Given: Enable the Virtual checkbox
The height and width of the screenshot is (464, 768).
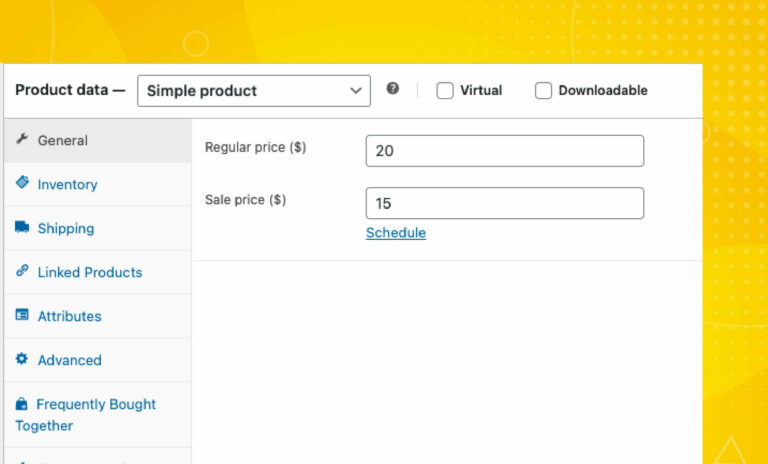Looking at the screenshot, I should coord(445,91).
